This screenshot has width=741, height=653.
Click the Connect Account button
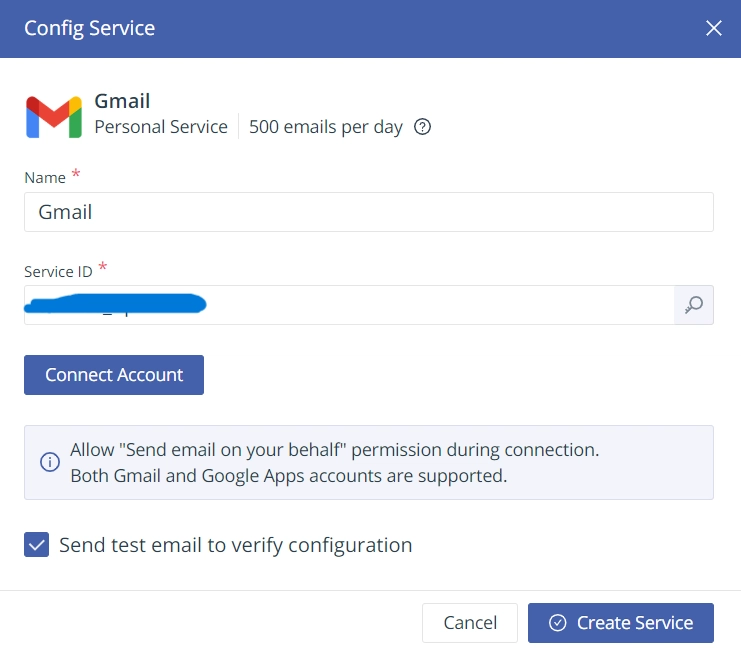tap(114, 375)
